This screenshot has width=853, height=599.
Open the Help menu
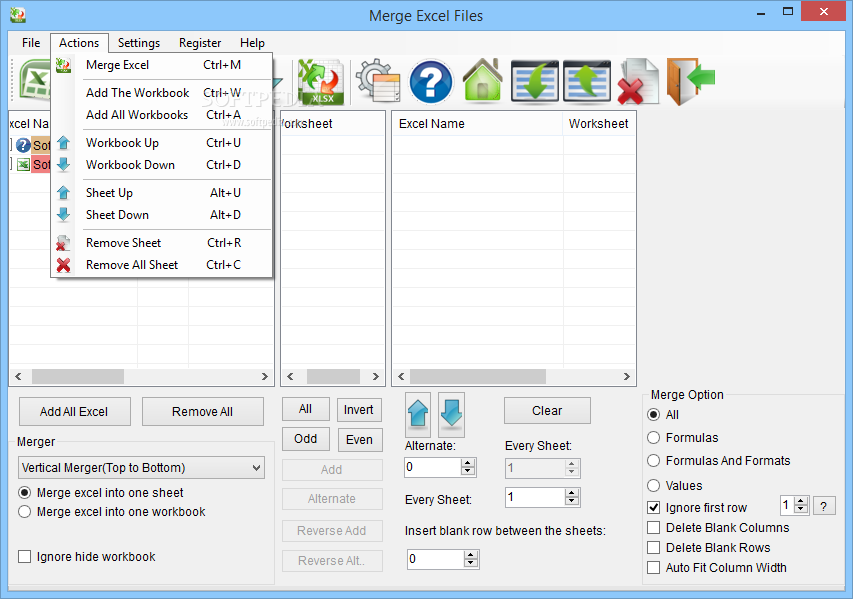(252, 43)
